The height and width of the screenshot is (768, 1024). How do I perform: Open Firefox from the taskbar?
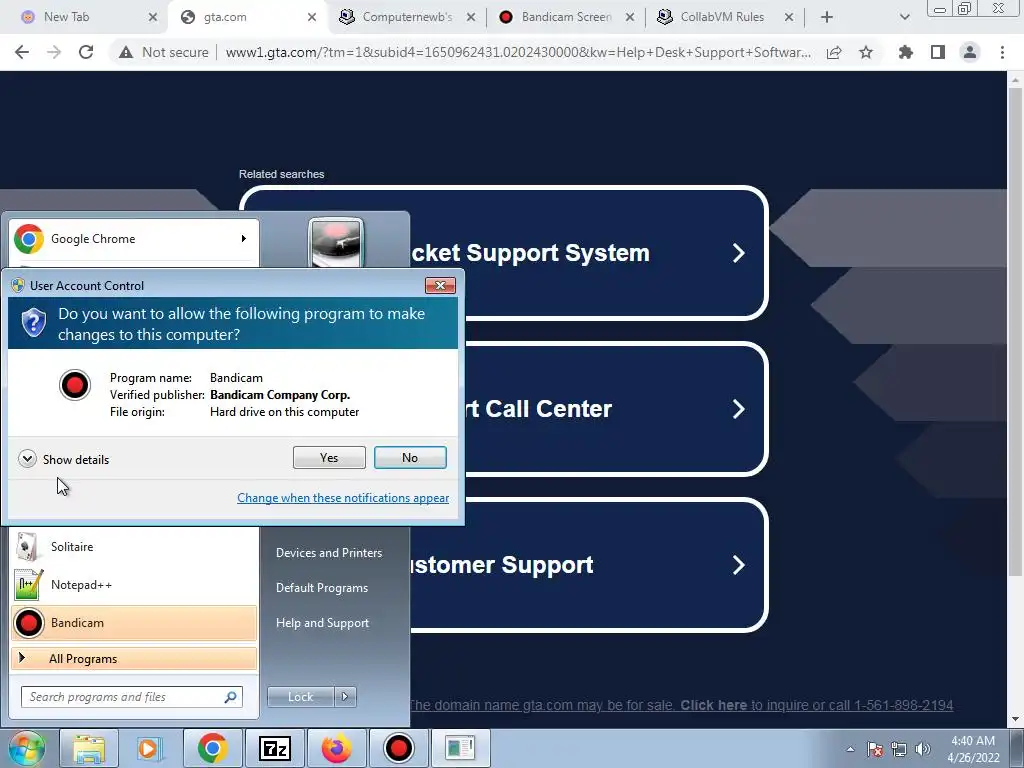pyautogui.click(x=336, y=748)
